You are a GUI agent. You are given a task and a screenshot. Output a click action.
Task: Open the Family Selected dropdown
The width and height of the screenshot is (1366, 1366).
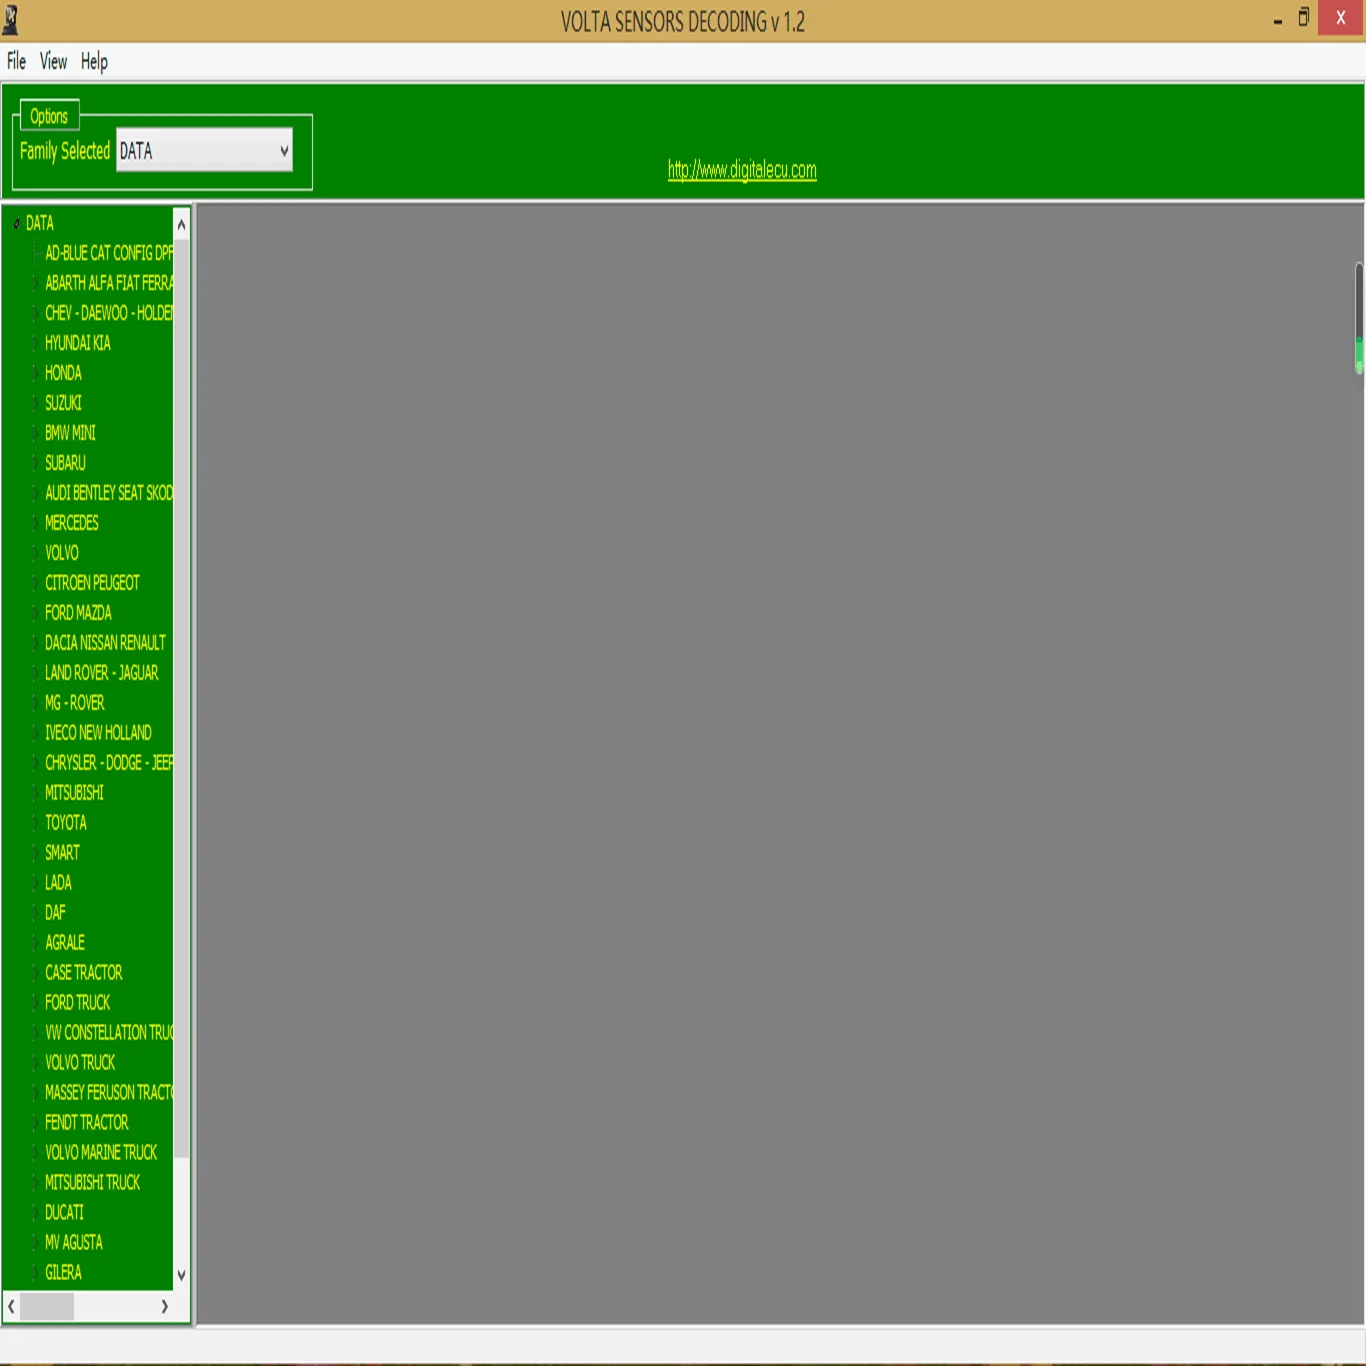tap(204, 150)
